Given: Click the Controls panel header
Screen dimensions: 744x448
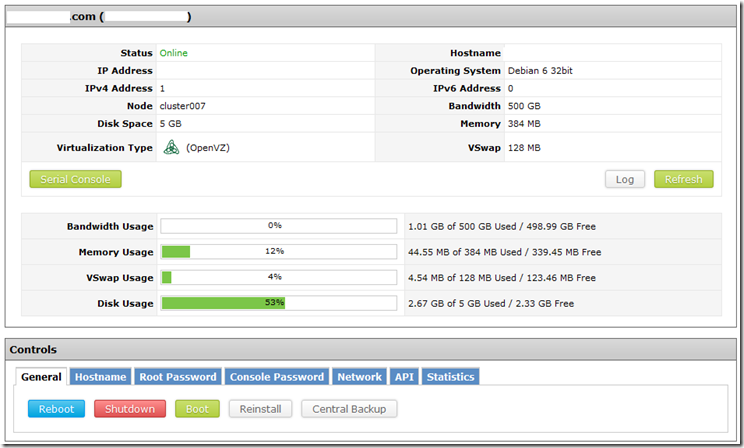Looking at the screenshot, I should (x=371, y=349).
